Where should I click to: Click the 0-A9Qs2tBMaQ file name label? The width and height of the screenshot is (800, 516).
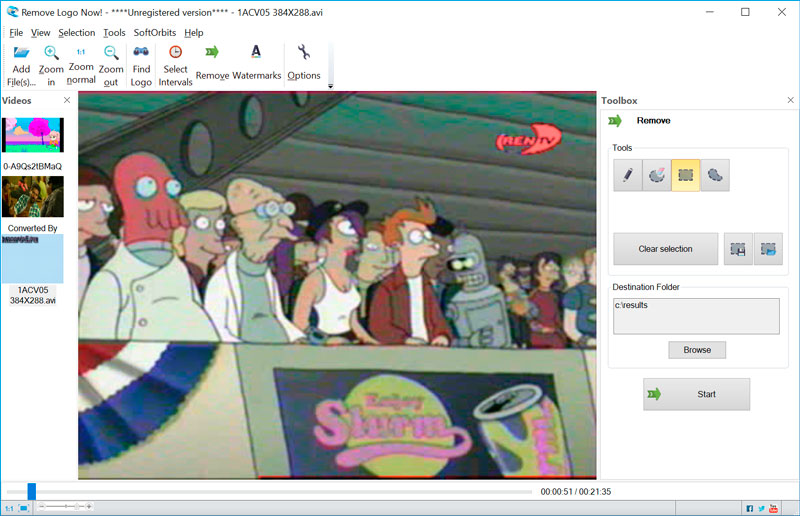coord(33,166)
